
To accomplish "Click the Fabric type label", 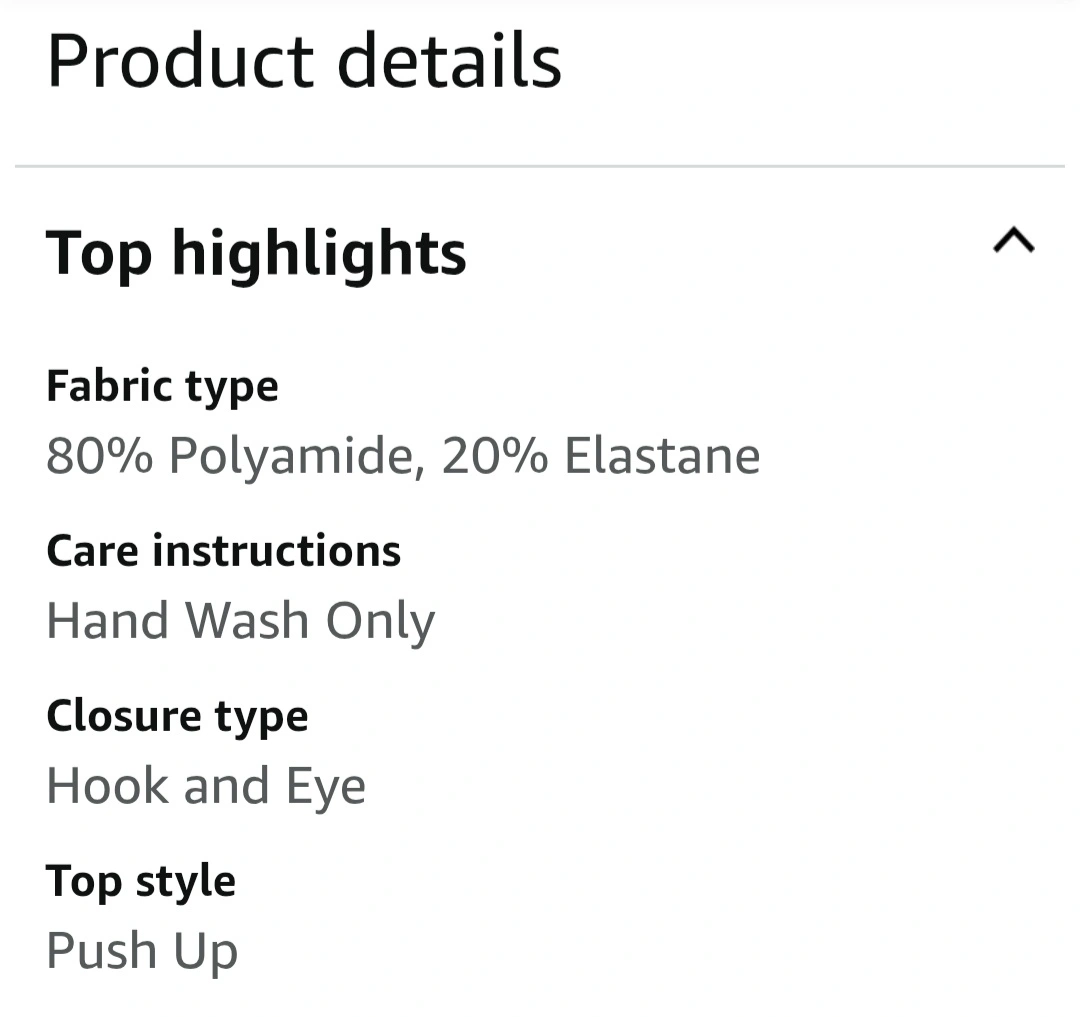I will [x=162, y=386].
